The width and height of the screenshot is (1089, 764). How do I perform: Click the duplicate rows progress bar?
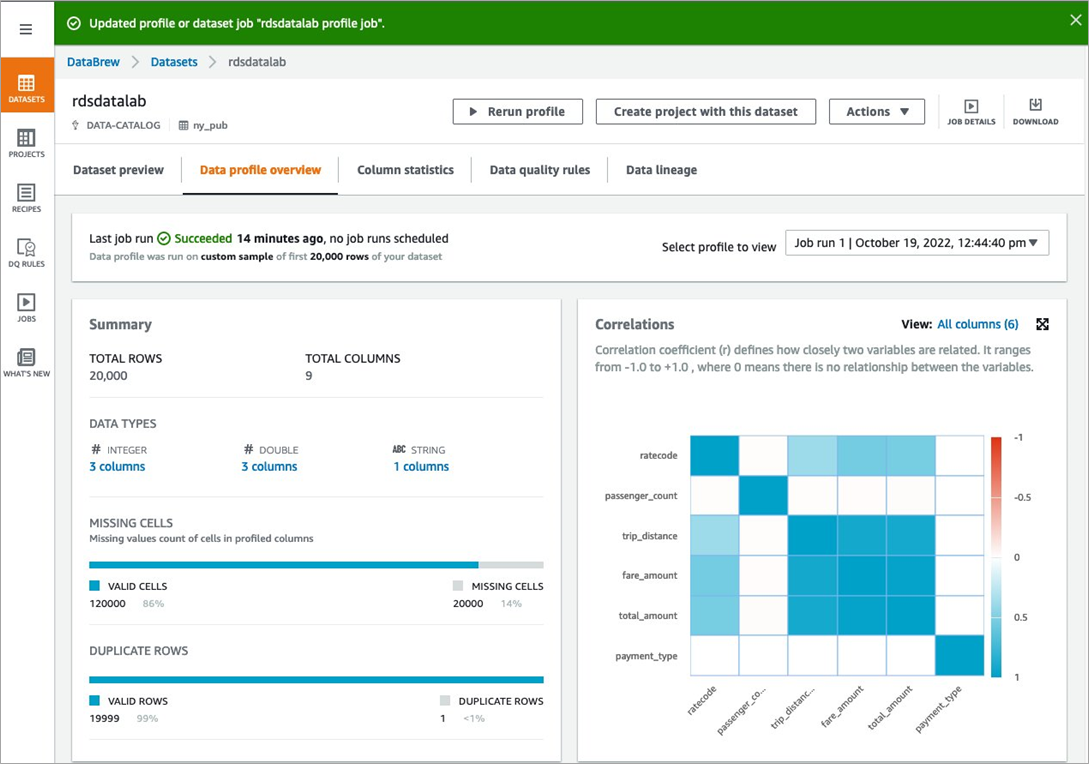coord(316,680)
